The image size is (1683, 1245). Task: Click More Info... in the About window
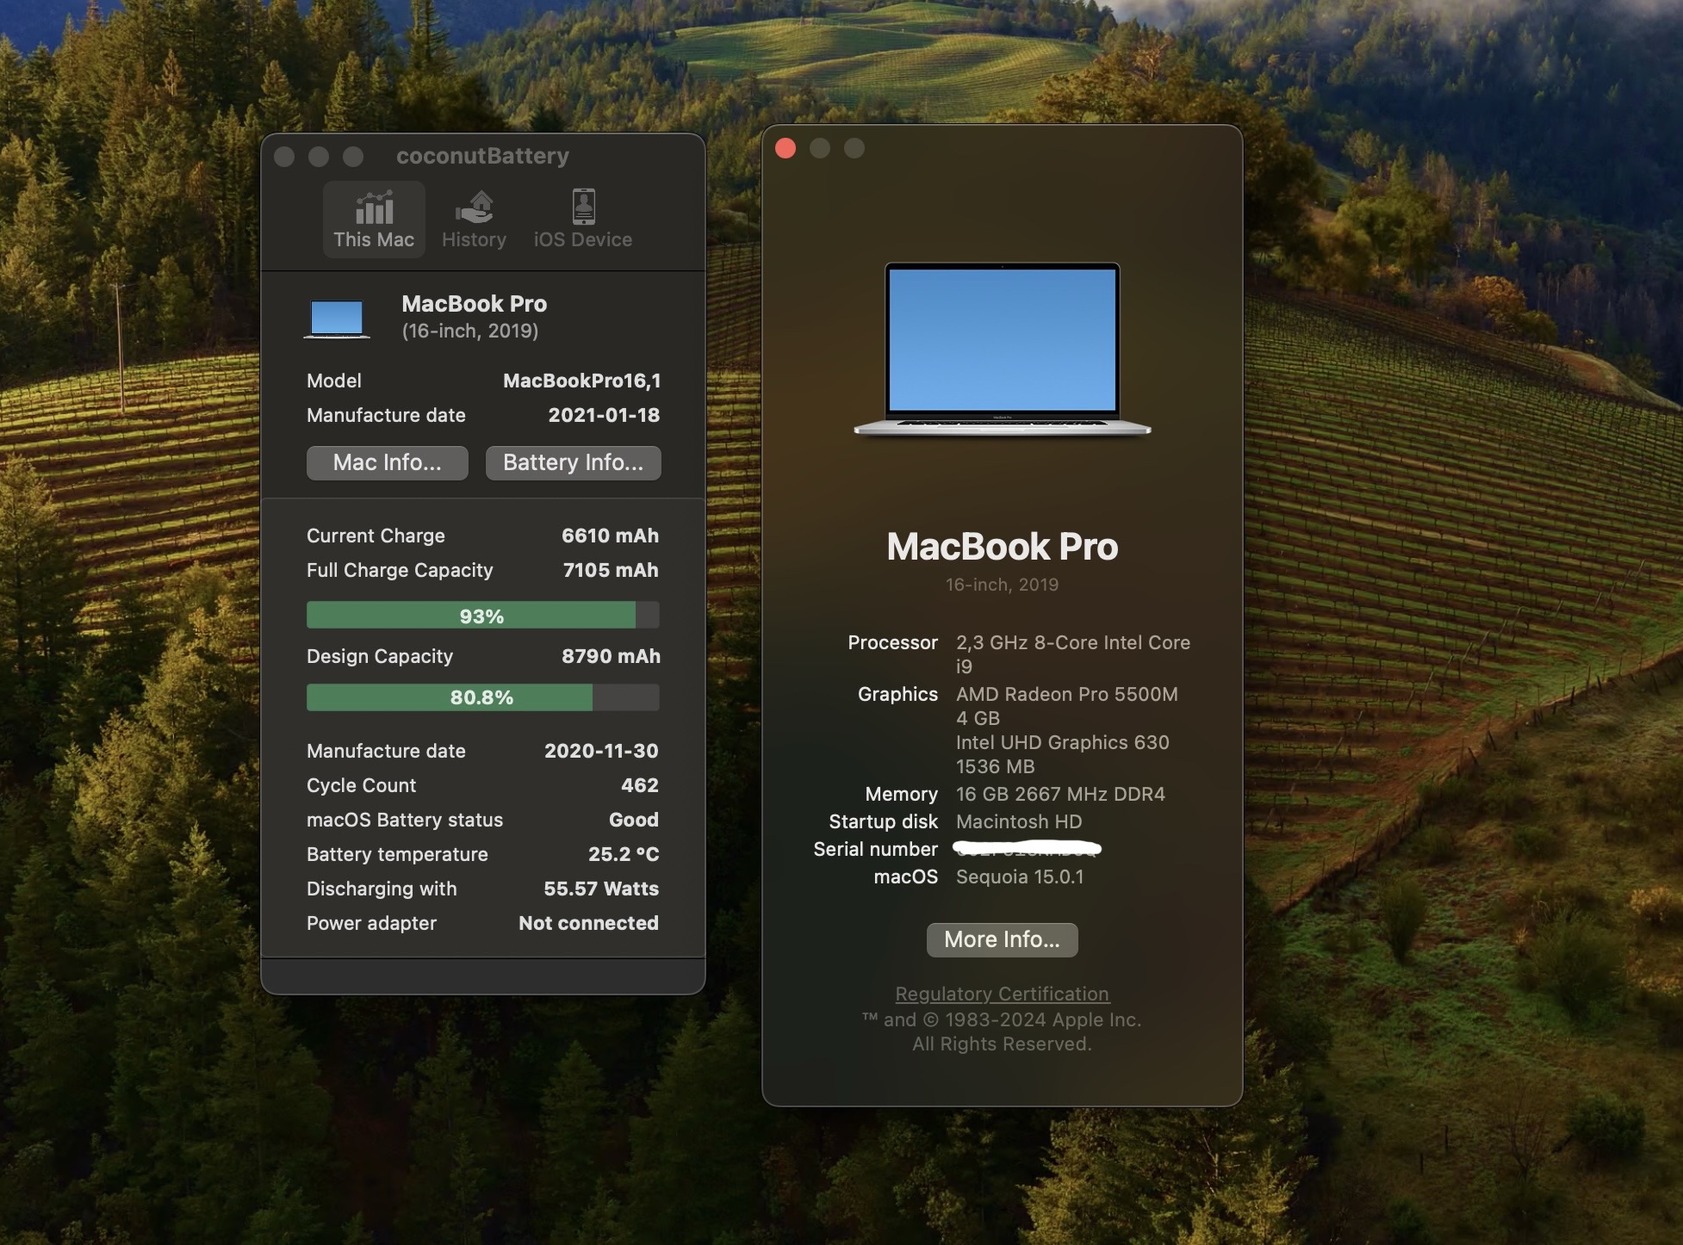click(1002, 939)
